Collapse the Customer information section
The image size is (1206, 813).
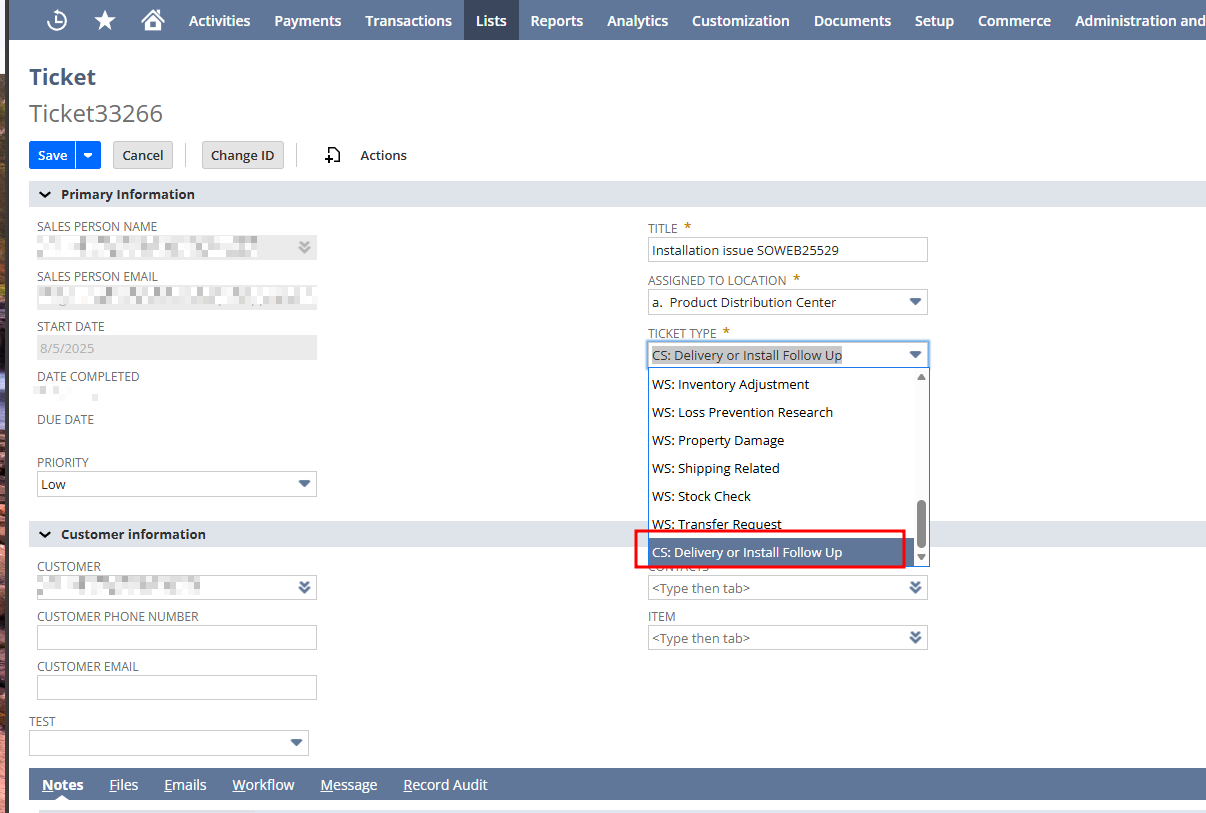coord(44,534)
